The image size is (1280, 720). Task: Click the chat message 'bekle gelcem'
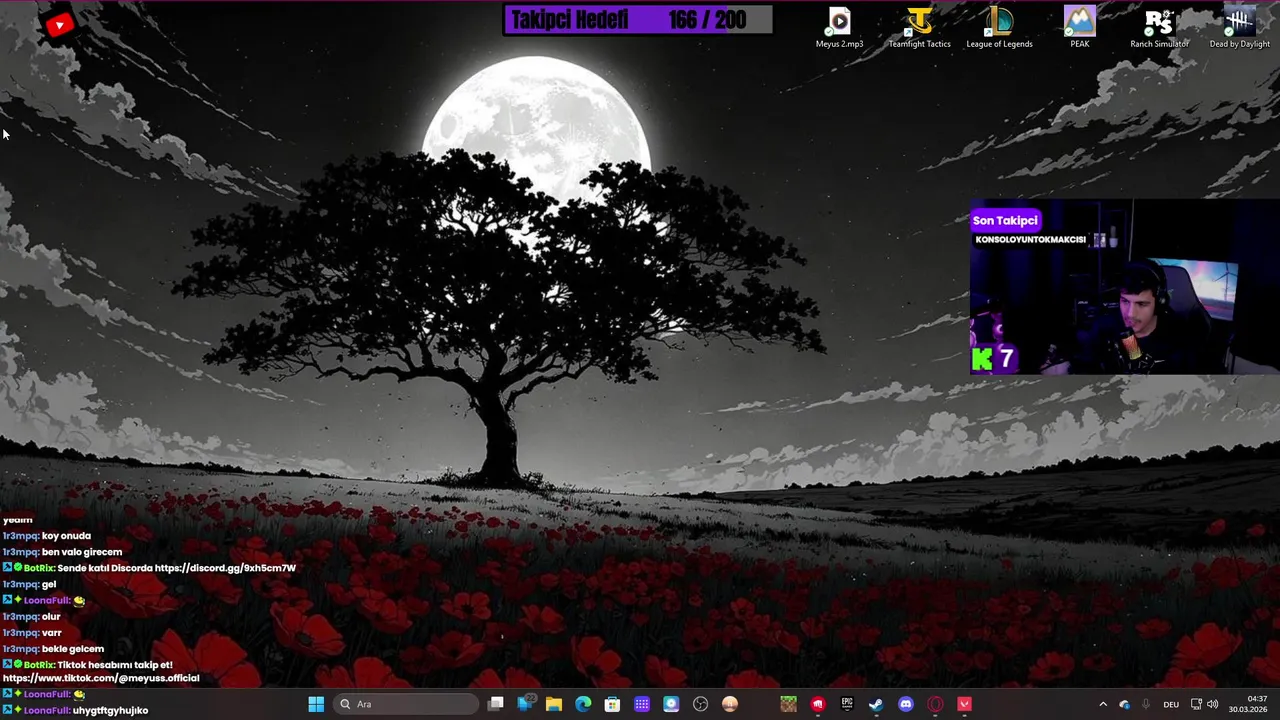tap(73, 649)
